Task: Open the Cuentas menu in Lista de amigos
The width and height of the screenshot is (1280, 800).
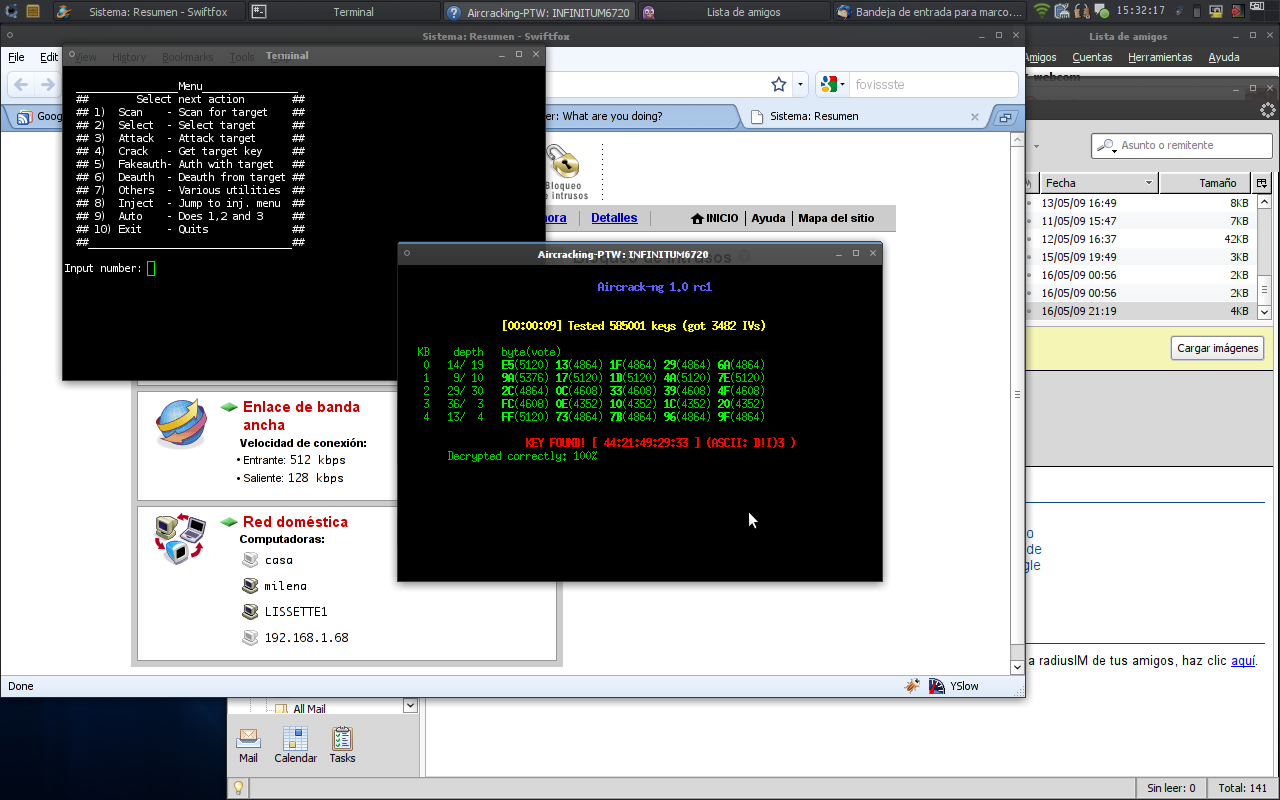Action: tap(1092, 57)
